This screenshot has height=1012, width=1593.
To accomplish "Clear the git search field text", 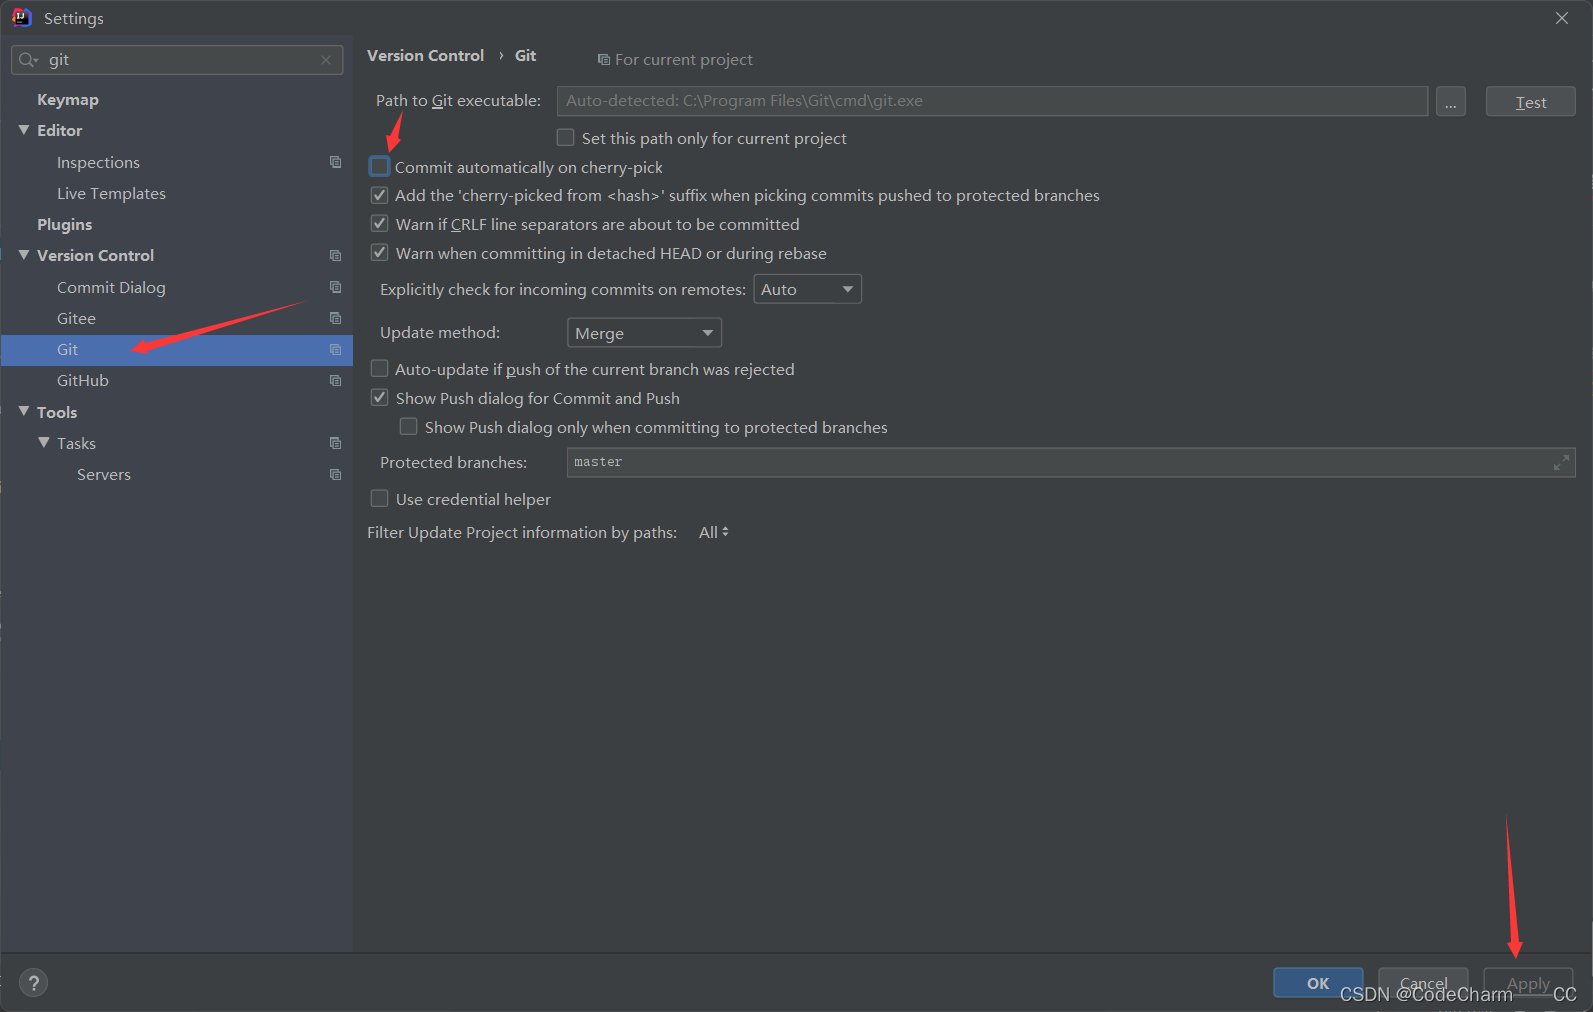I will 326,60.
